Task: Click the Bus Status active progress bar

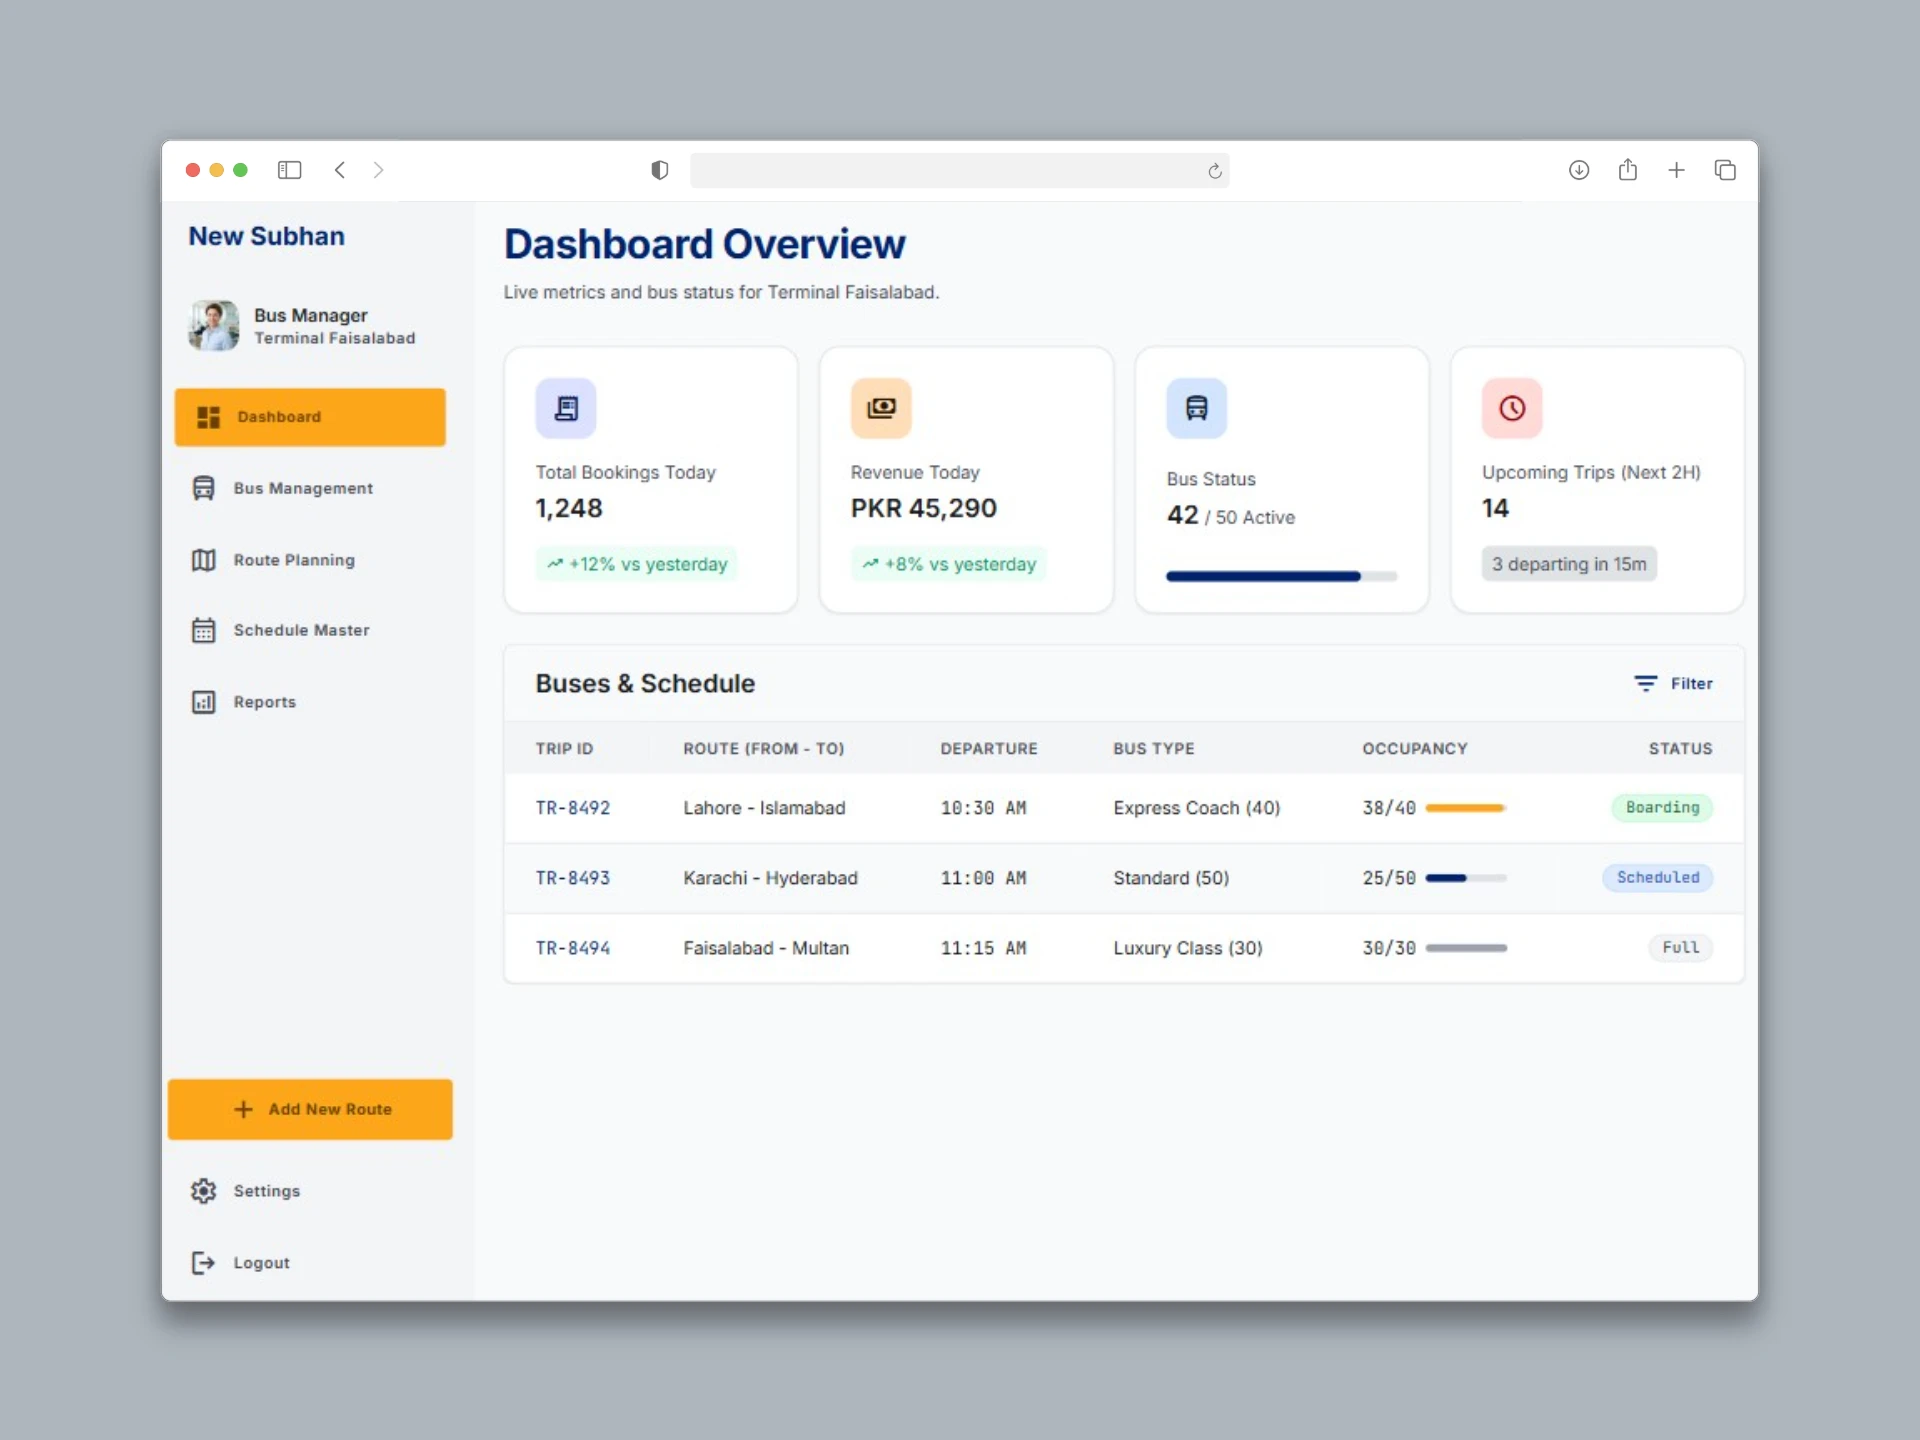Action: (1282, 576)
